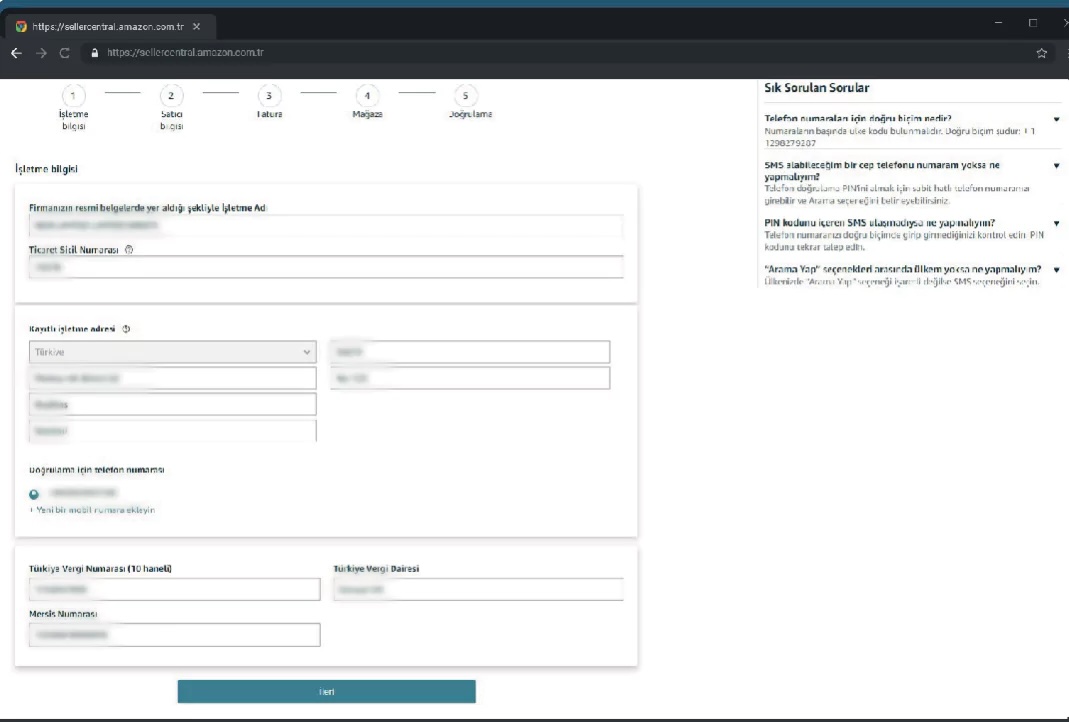Click the last field in the left address column
Screen dimensions: 1069x722
(172, 431)
